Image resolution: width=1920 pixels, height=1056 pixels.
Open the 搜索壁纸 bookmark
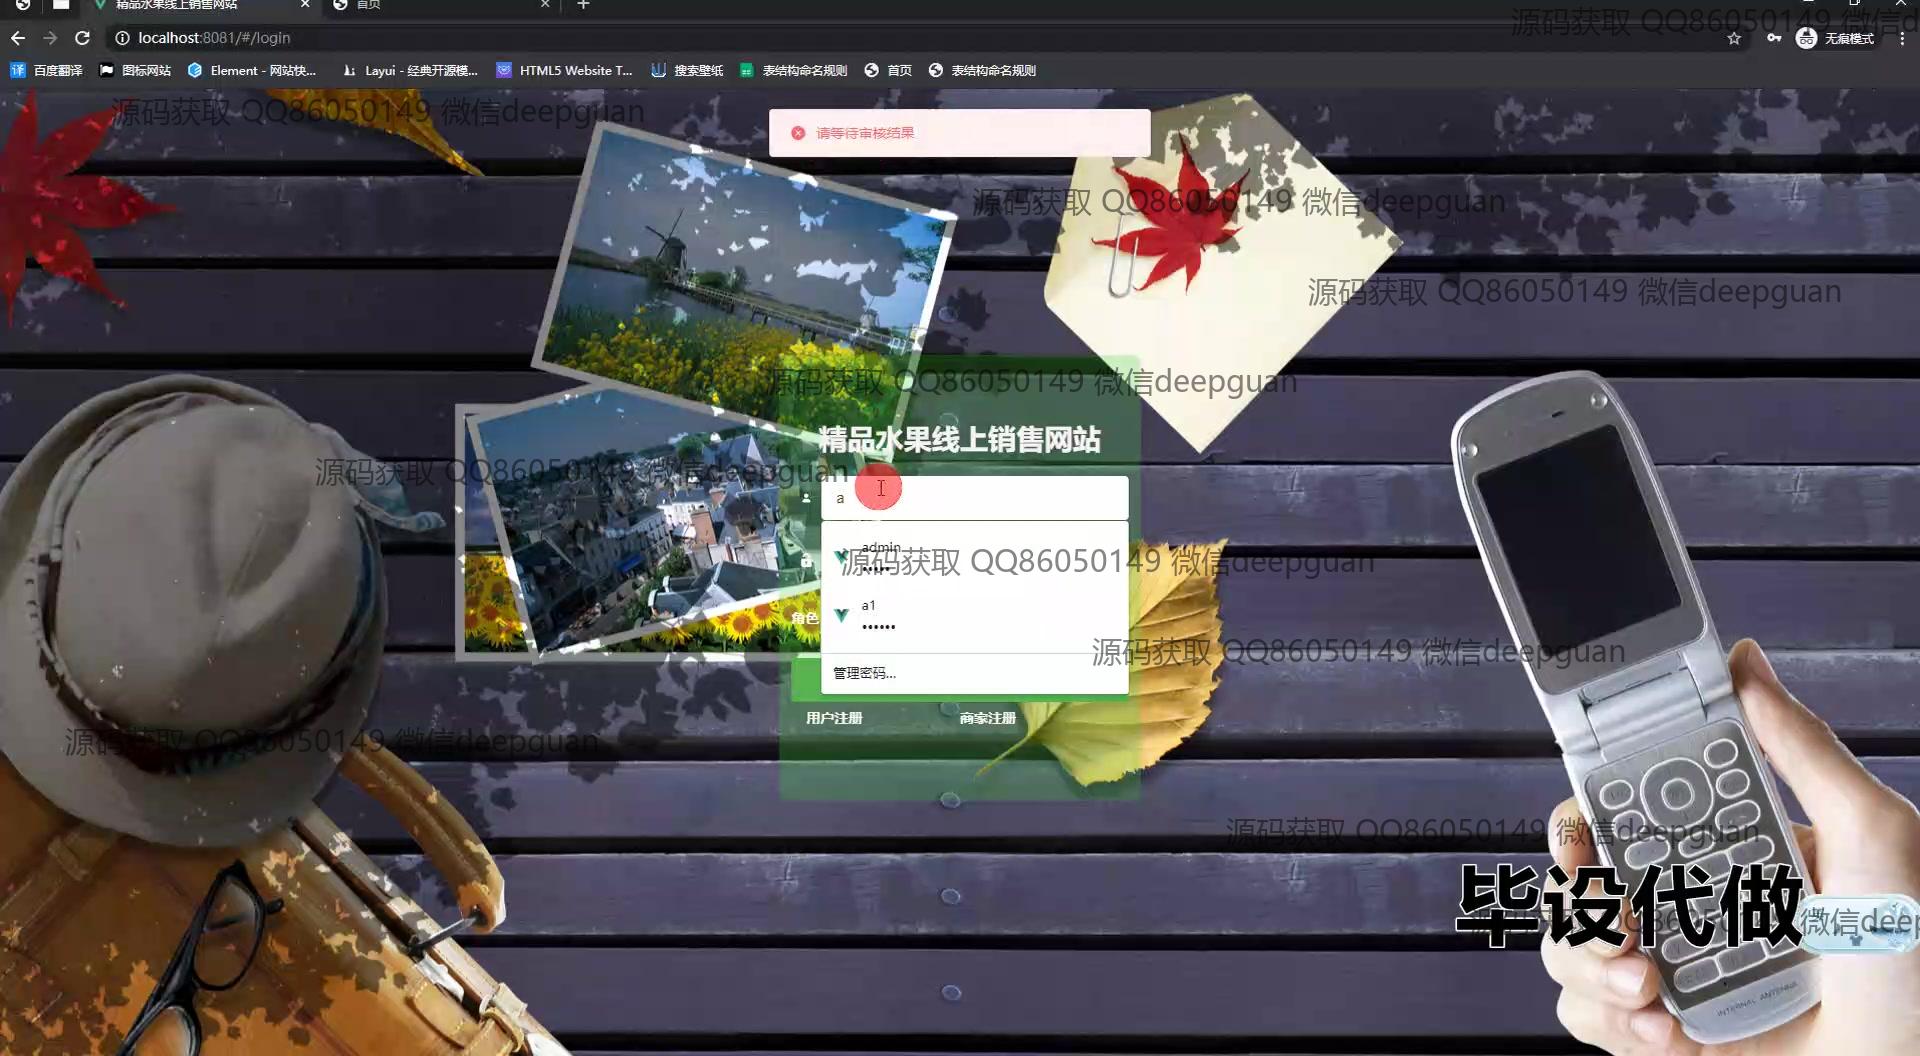point(686,70)
